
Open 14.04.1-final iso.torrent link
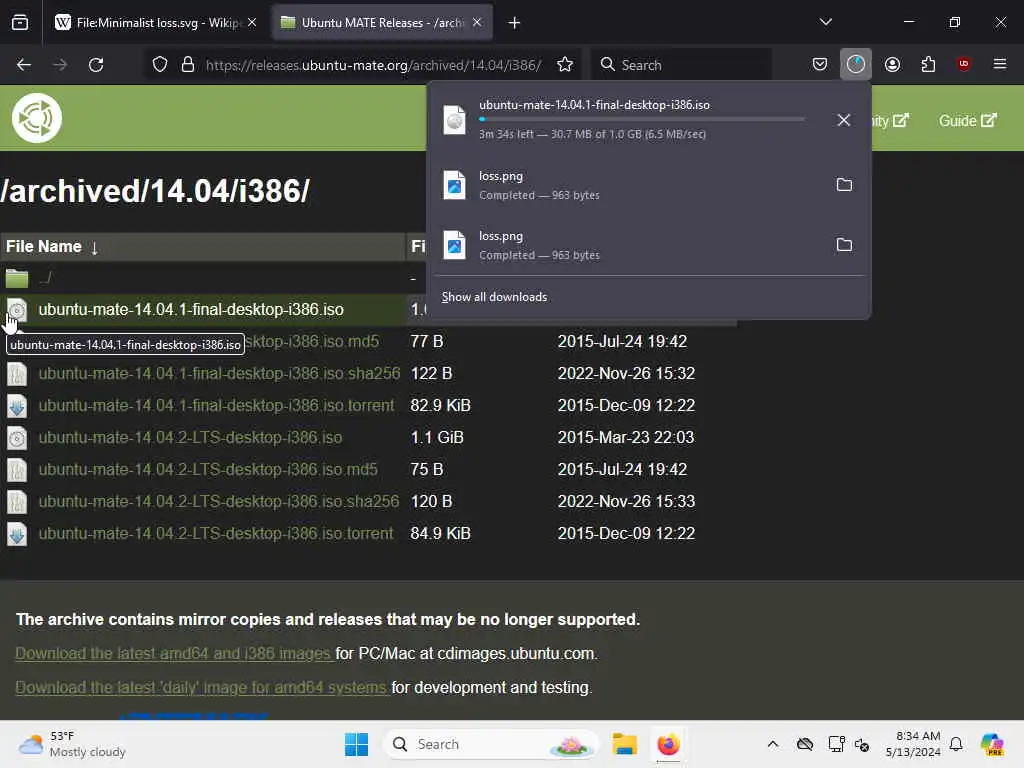216,406
